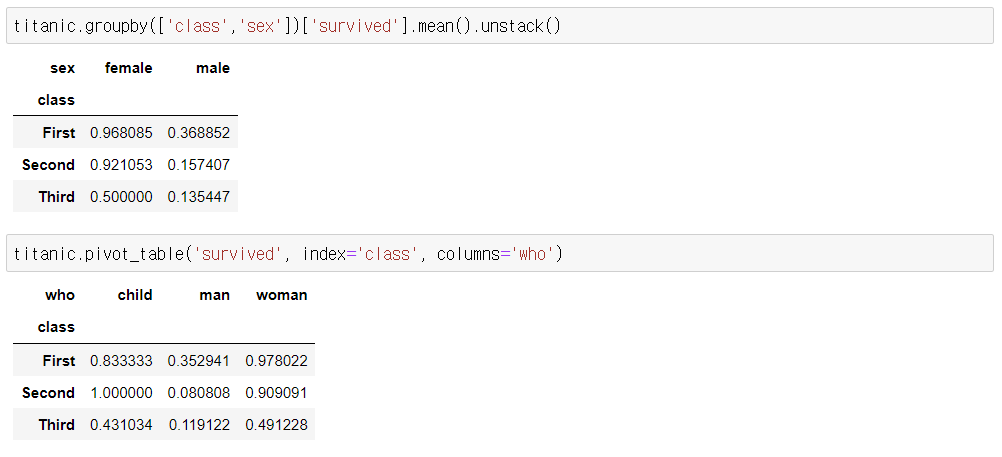Select value 0.968085 for First female
The image size is (1002, 457).
point(121,133)
